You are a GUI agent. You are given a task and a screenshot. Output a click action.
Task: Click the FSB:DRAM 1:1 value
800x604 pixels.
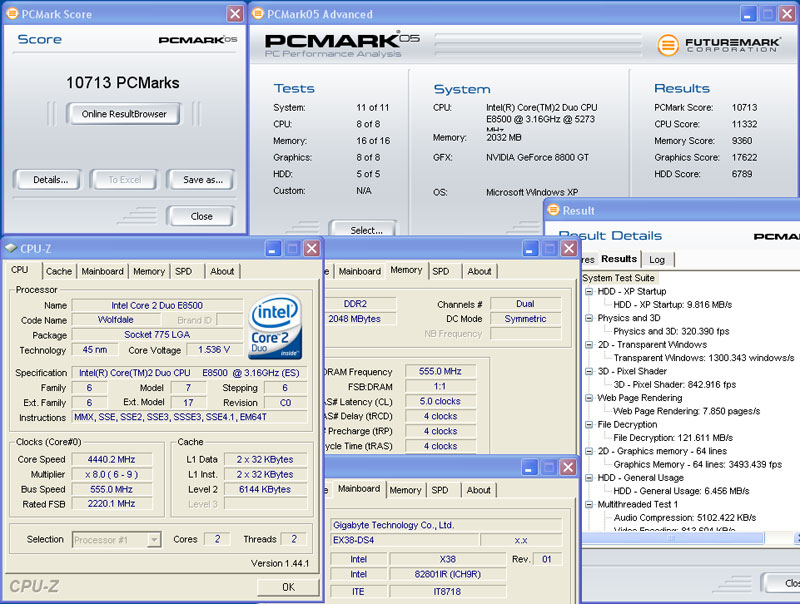440,387
